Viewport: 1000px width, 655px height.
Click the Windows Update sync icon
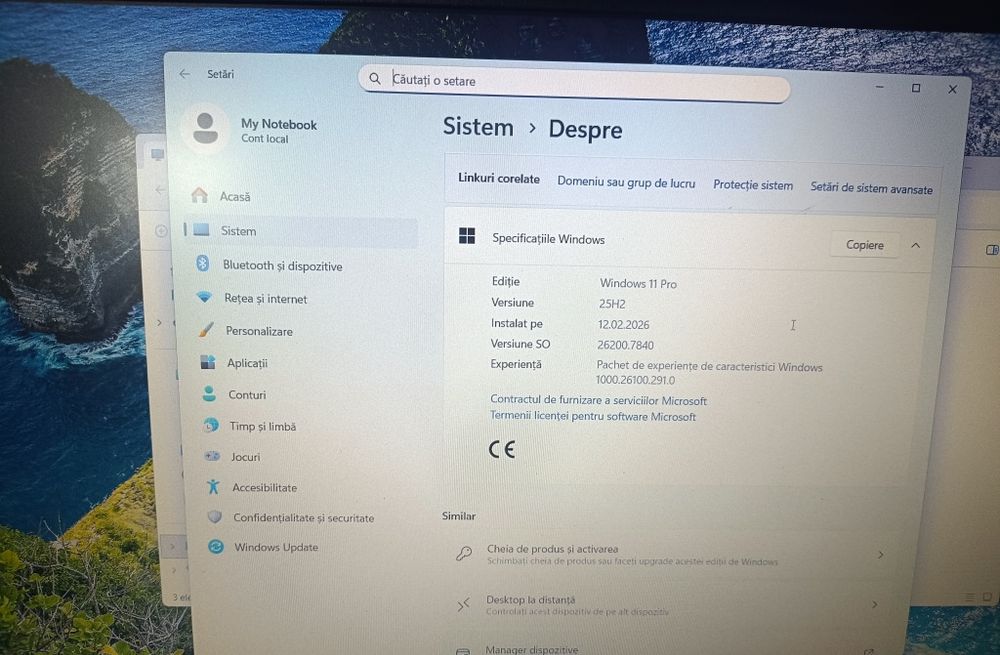coord(216,547)
